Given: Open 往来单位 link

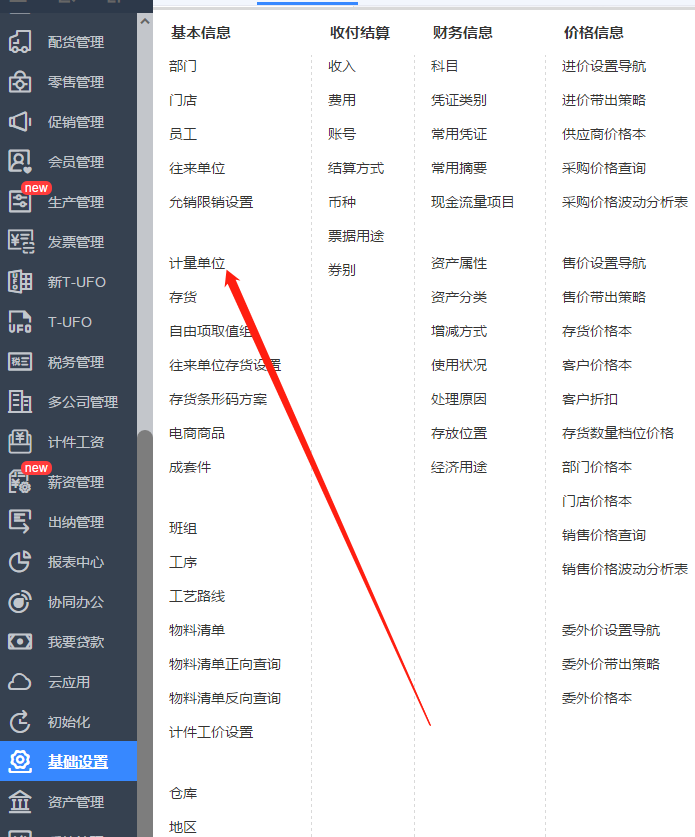Looking at the screenshot, I should click(197, 168).
